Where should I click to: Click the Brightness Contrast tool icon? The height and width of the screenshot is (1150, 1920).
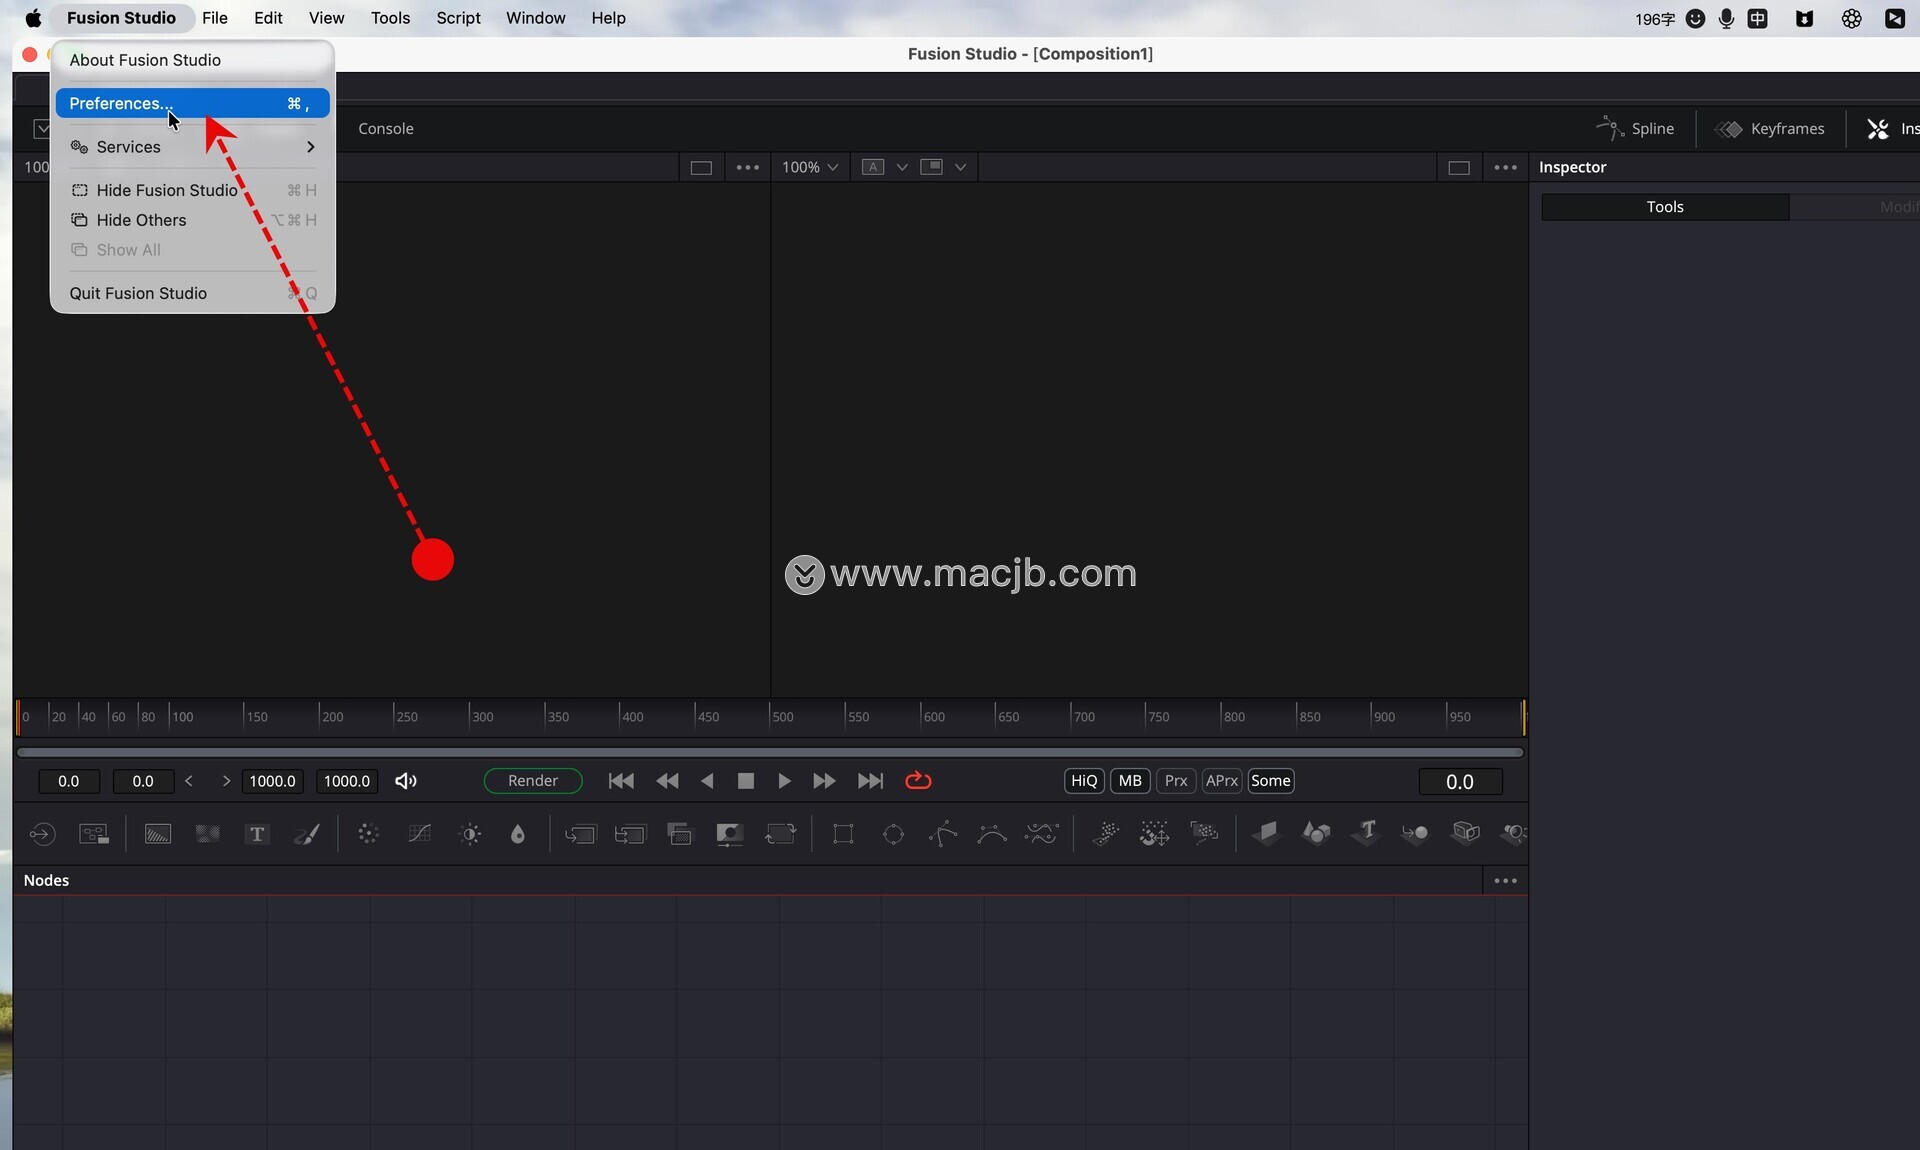[470, 834]
